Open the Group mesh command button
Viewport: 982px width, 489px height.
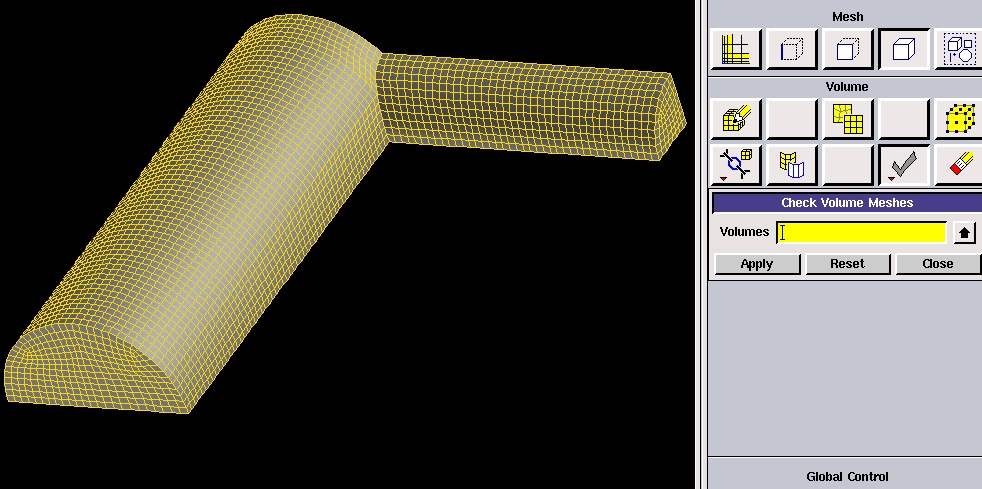click(x=958, y=49)
